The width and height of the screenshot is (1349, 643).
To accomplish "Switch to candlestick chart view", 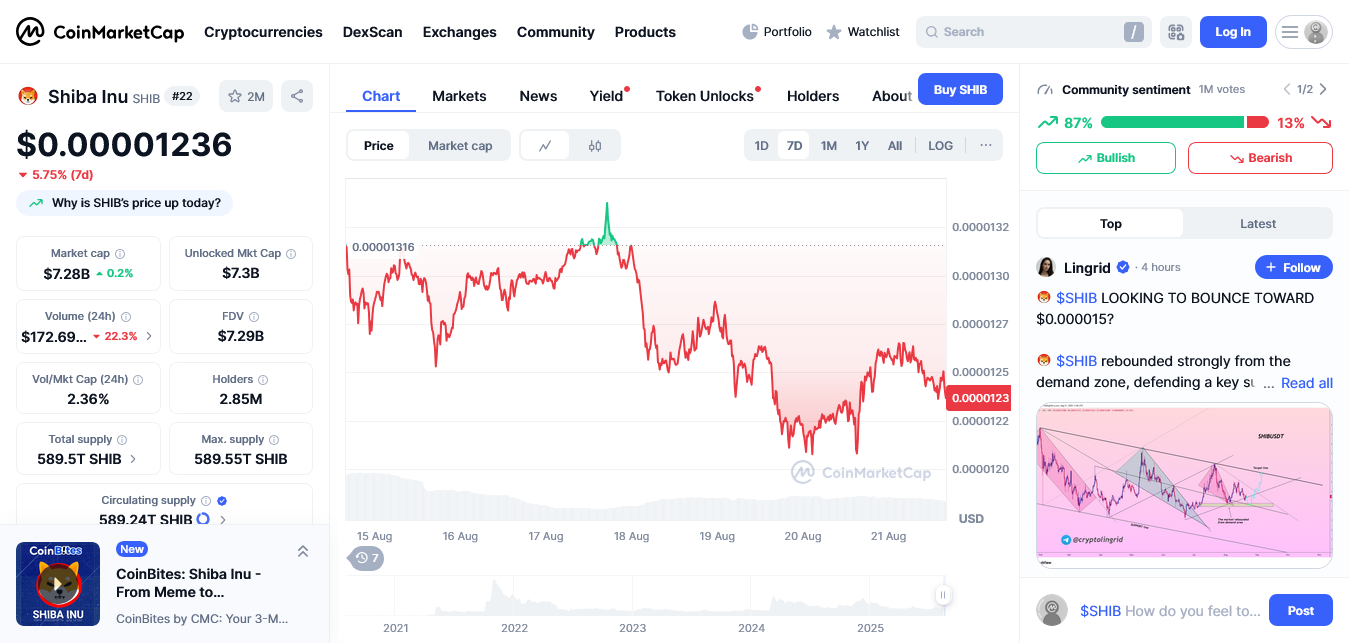I will 595,146.
